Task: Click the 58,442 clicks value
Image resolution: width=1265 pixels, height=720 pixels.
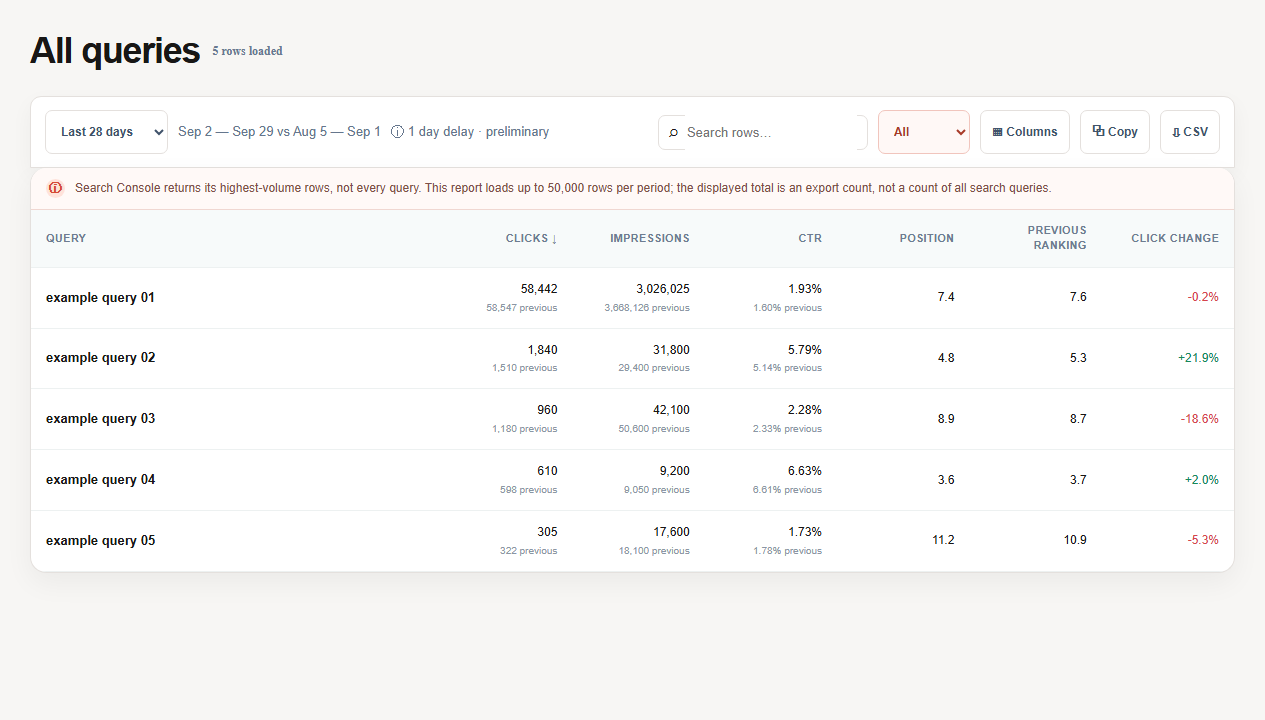Action: 539,289
